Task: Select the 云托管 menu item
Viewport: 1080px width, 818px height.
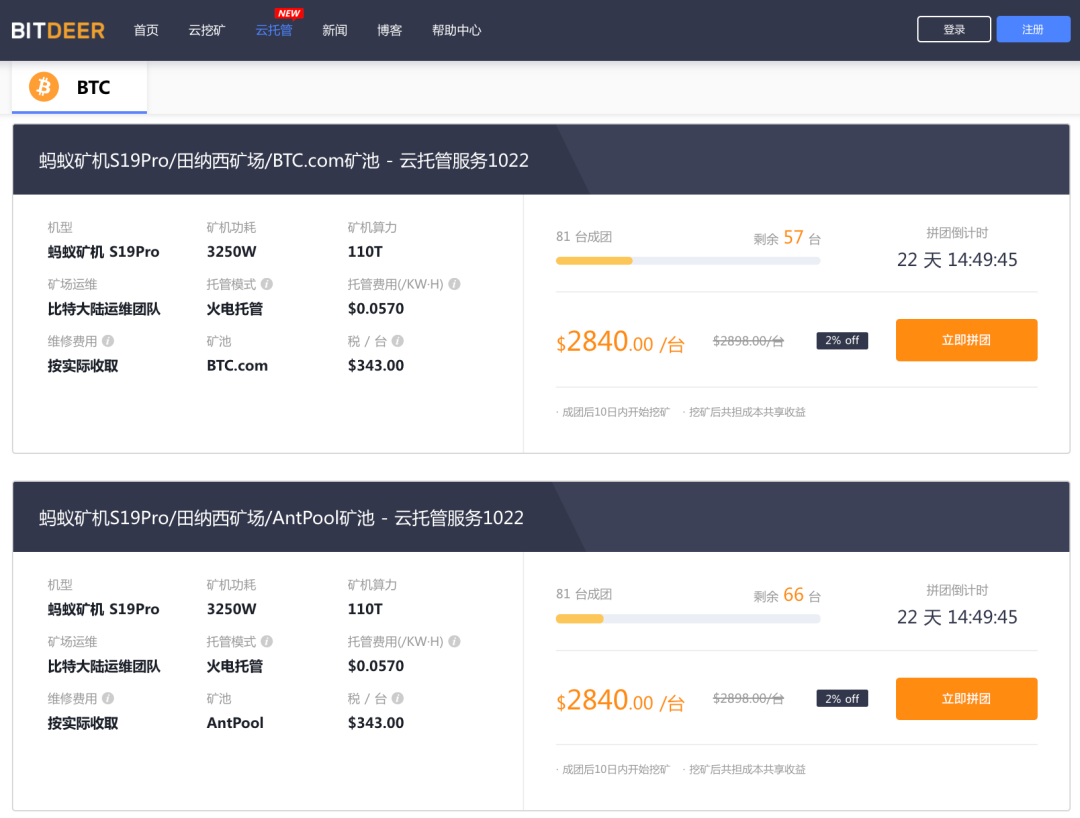Action: click(x=274, y=30)
